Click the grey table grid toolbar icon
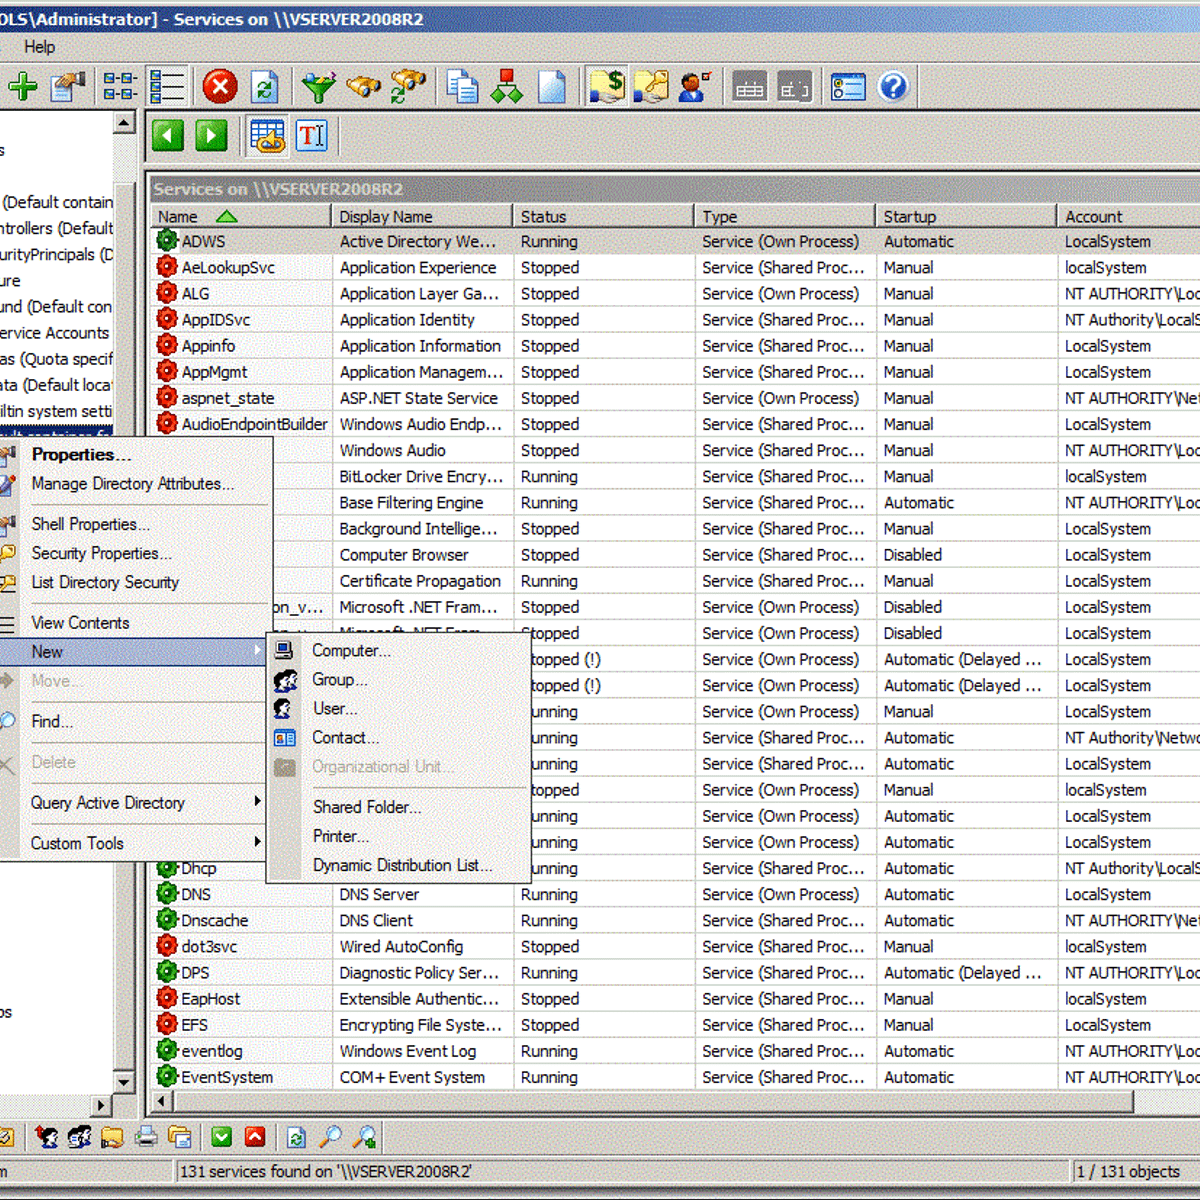 (x=749, y=87)
